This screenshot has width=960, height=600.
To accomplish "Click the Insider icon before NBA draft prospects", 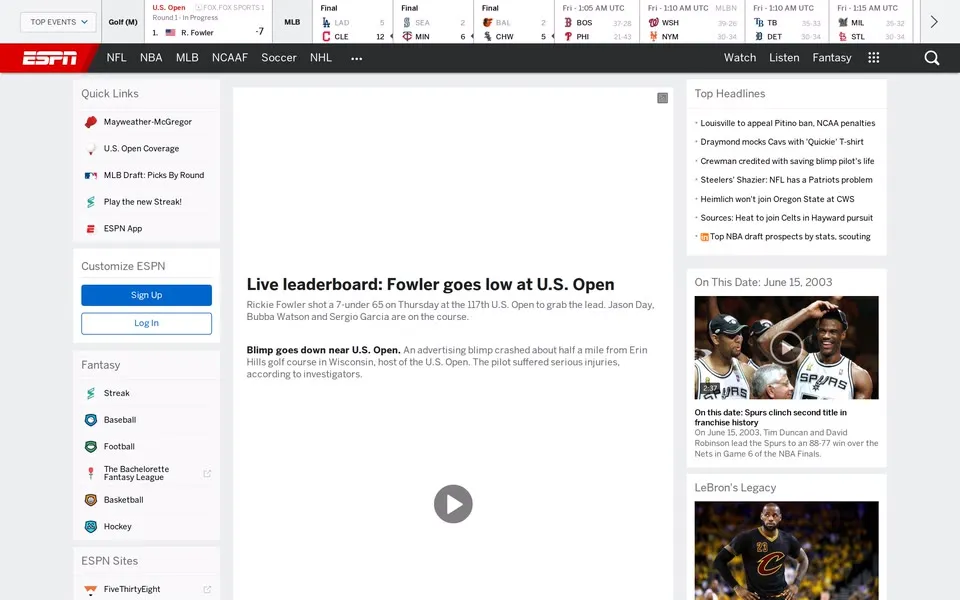I will pos(704,237).
